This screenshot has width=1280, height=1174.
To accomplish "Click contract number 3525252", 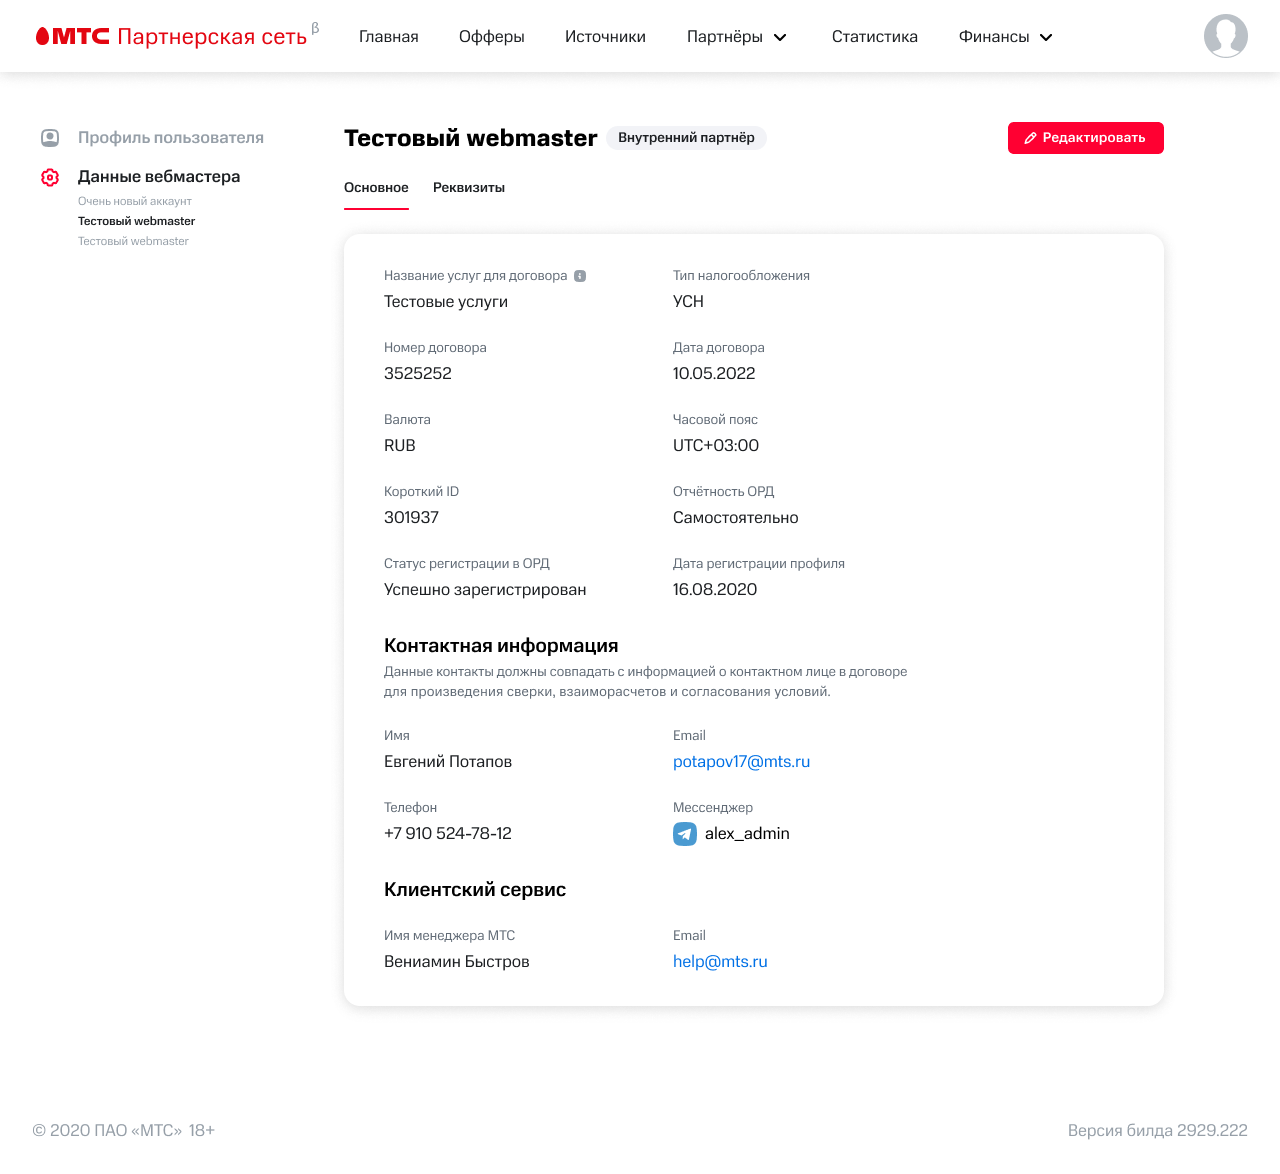I will [x=418, y=374].
